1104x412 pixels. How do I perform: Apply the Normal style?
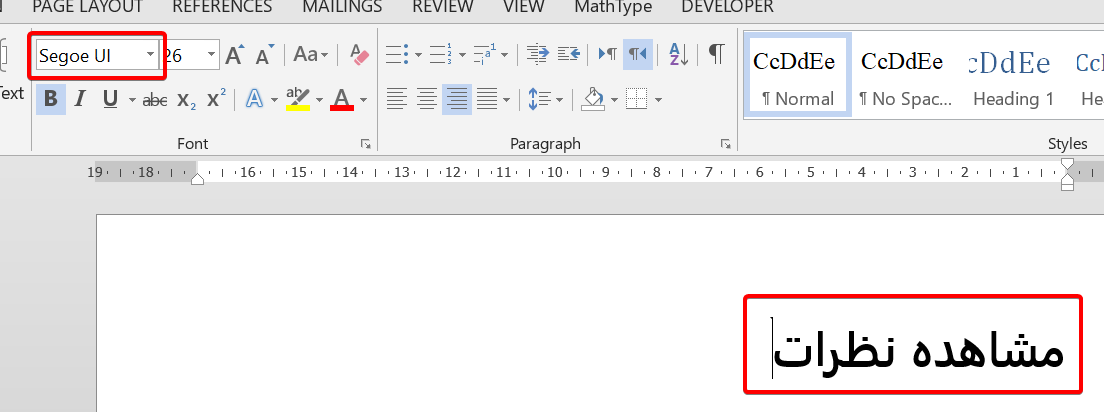pyautogui.click(x=798, y=75)
